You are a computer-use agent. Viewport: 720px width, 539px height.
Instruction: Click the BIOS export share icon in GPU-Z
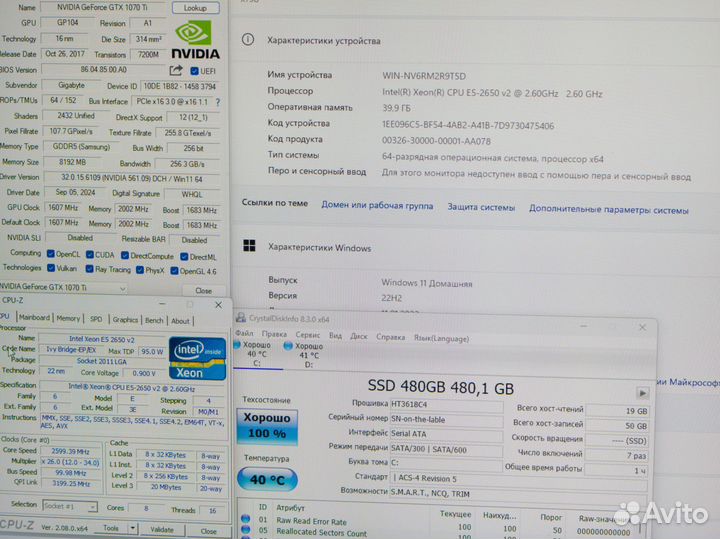tap(176, 70)
